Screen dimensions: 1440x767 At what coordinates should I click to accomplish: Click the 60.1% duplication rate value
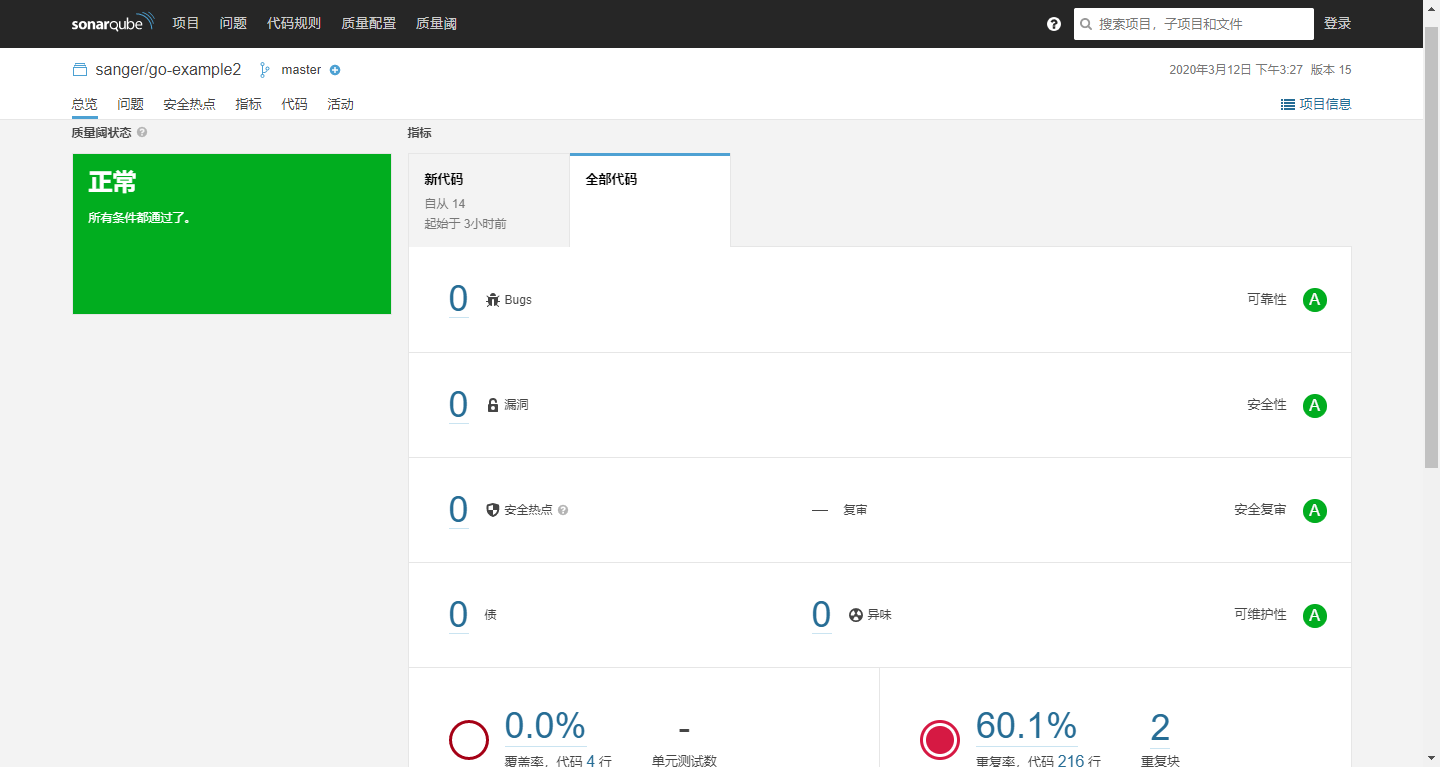1026,725
